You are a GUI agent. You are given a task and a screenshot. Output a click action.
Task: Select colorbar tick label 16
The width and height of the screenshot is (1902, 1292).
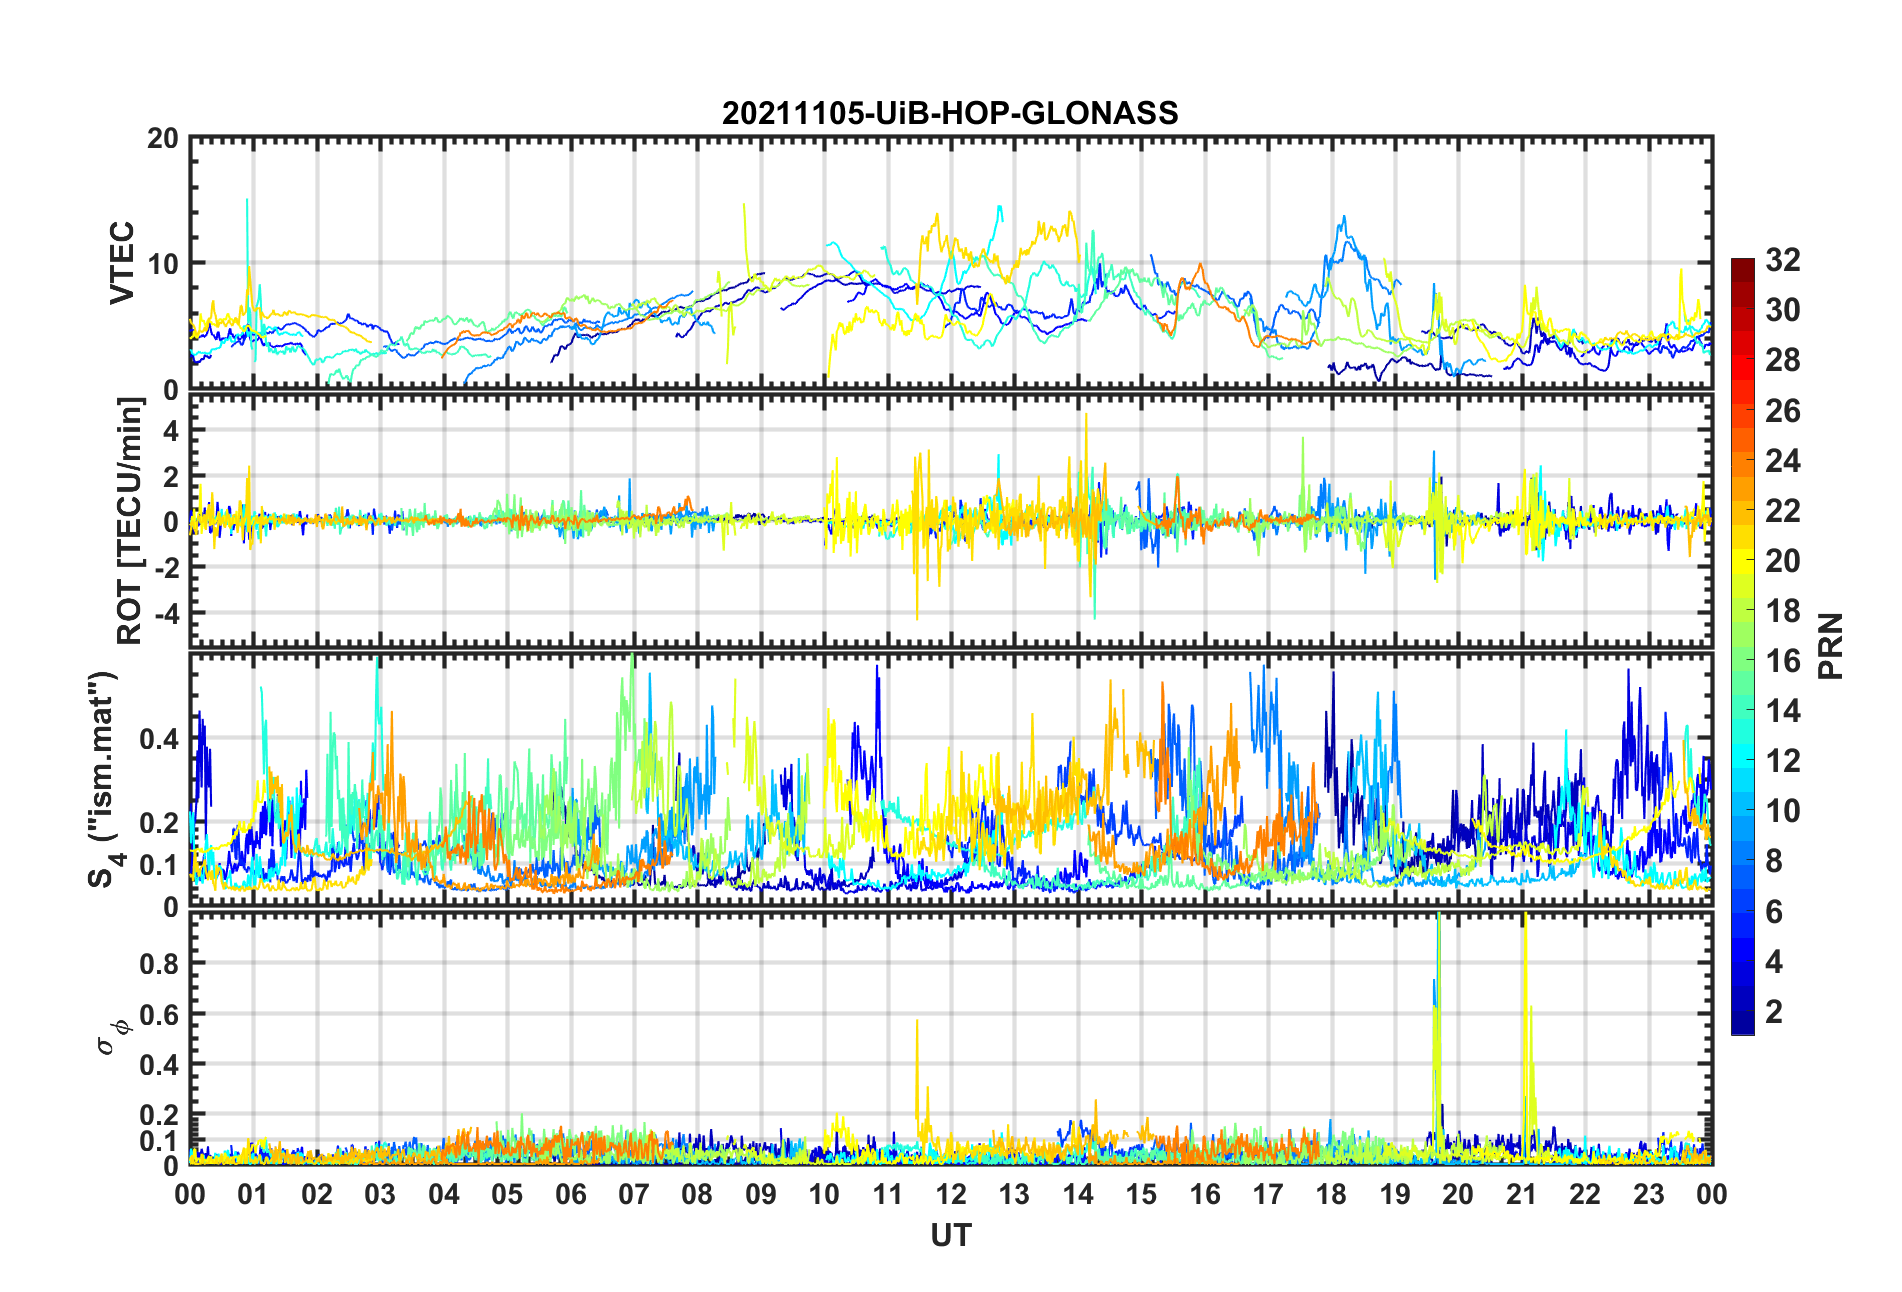[x=1783, y=660]
